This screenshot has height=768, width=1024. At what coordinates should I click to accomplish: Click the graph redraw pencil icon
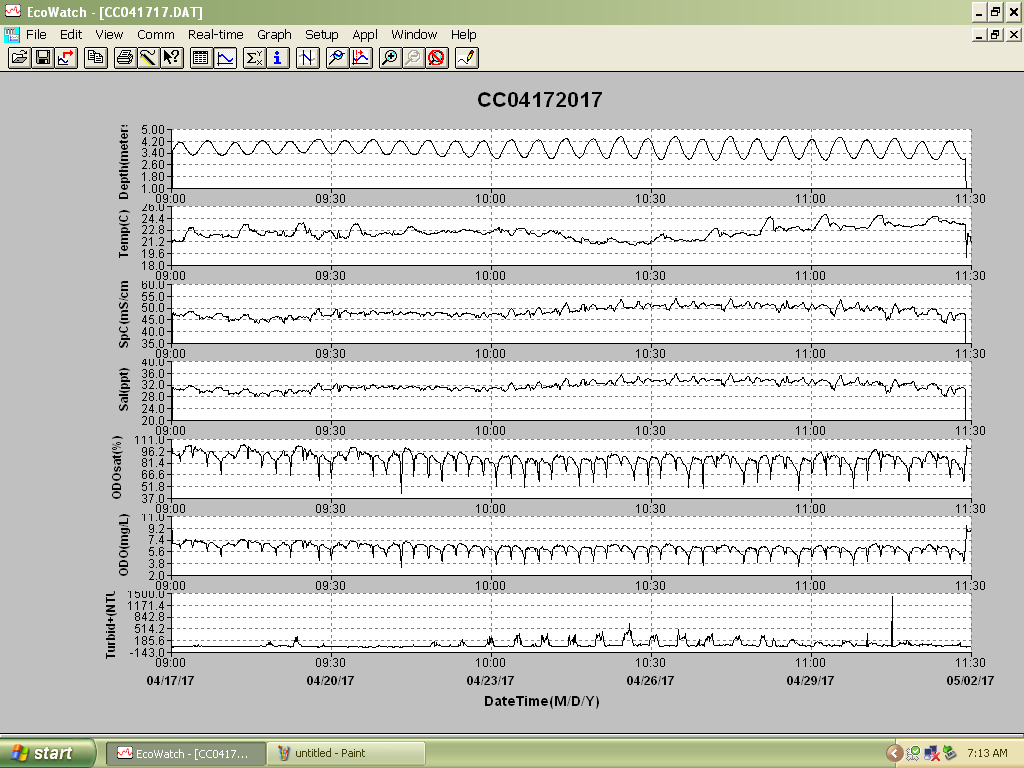467,58
